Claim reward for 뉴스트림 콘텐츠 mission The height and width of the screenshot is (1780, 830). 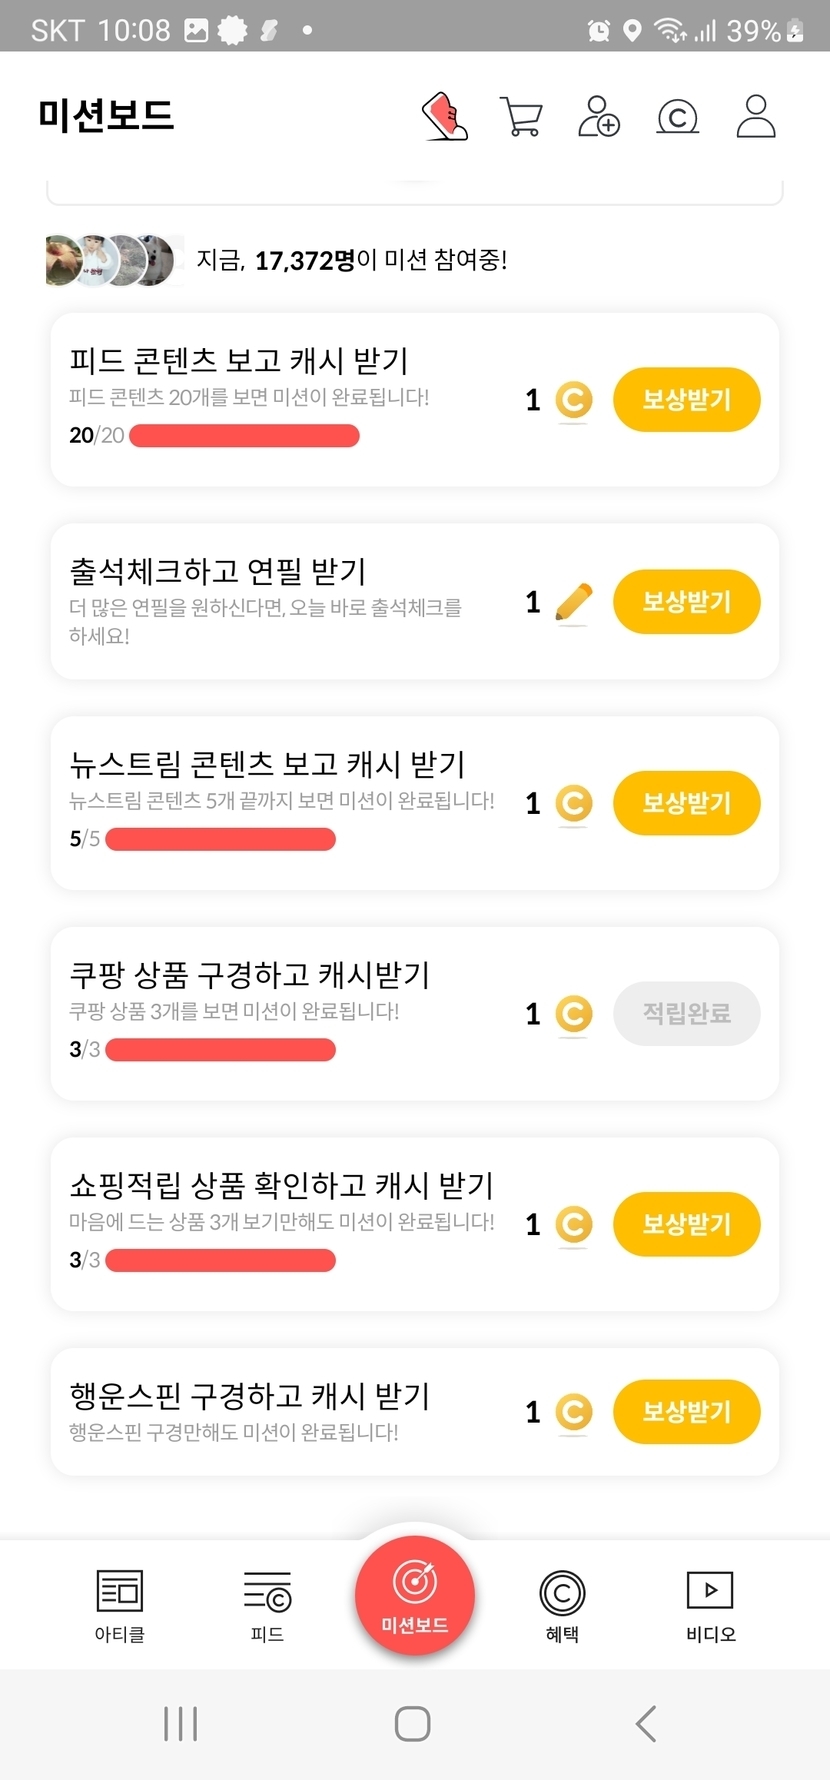(x=686, y=803)
